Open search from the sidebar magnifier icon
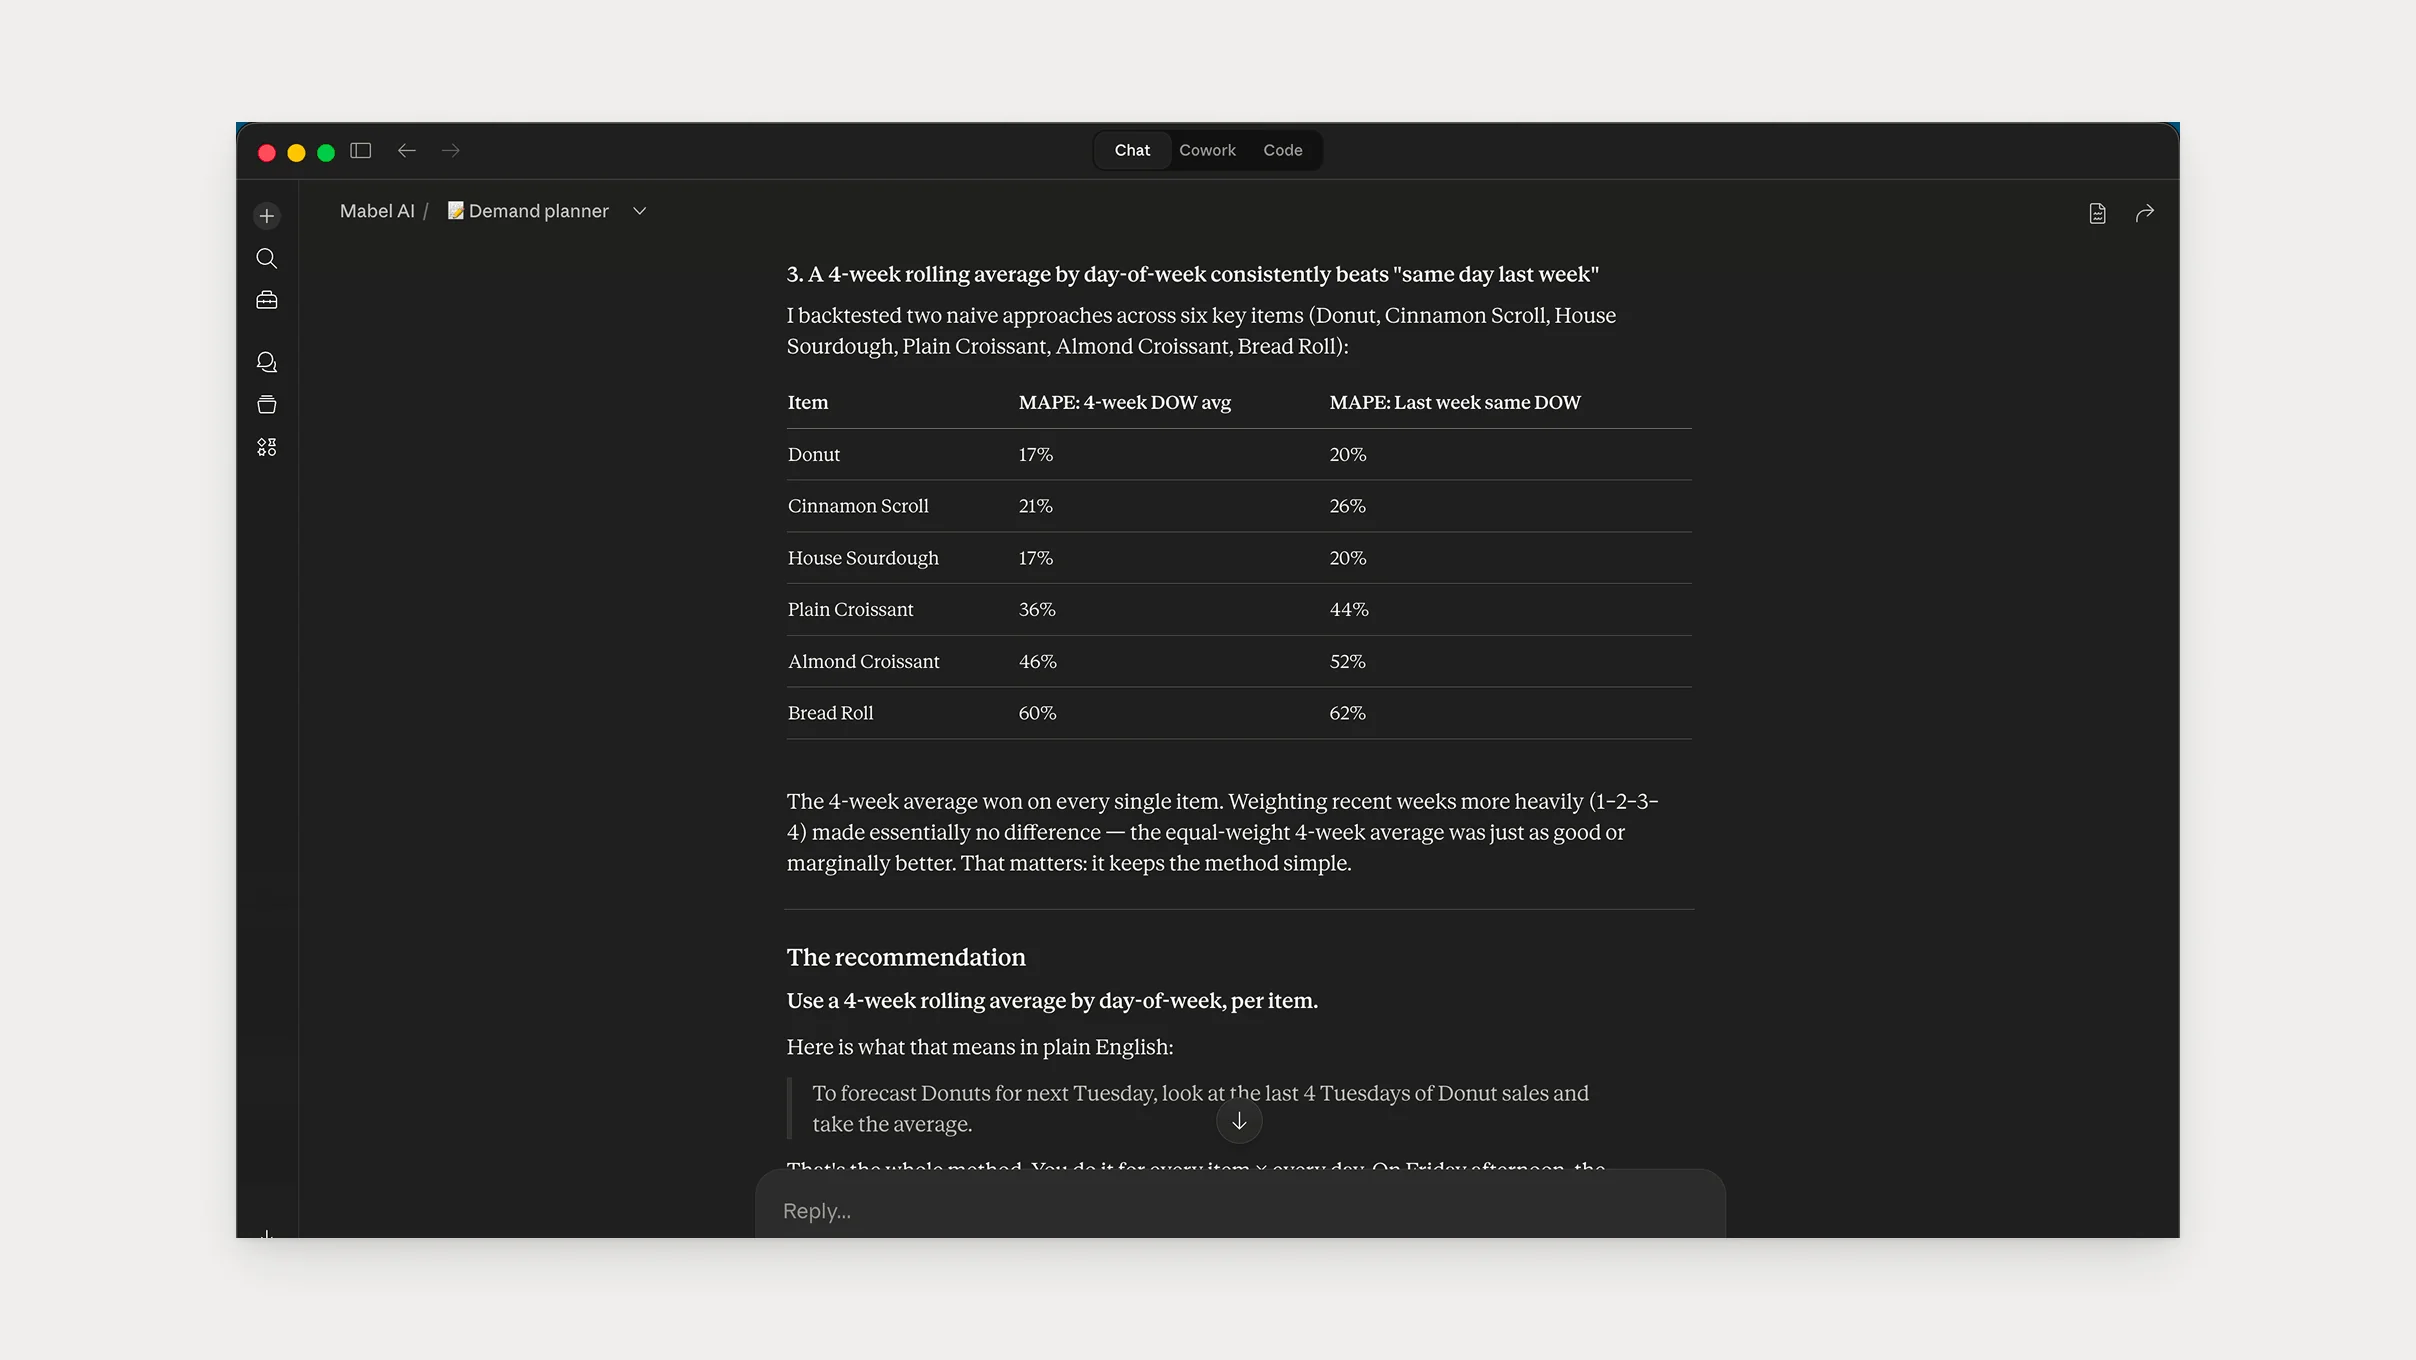This screenshot has width=2416, height=1360. [267, 259]
